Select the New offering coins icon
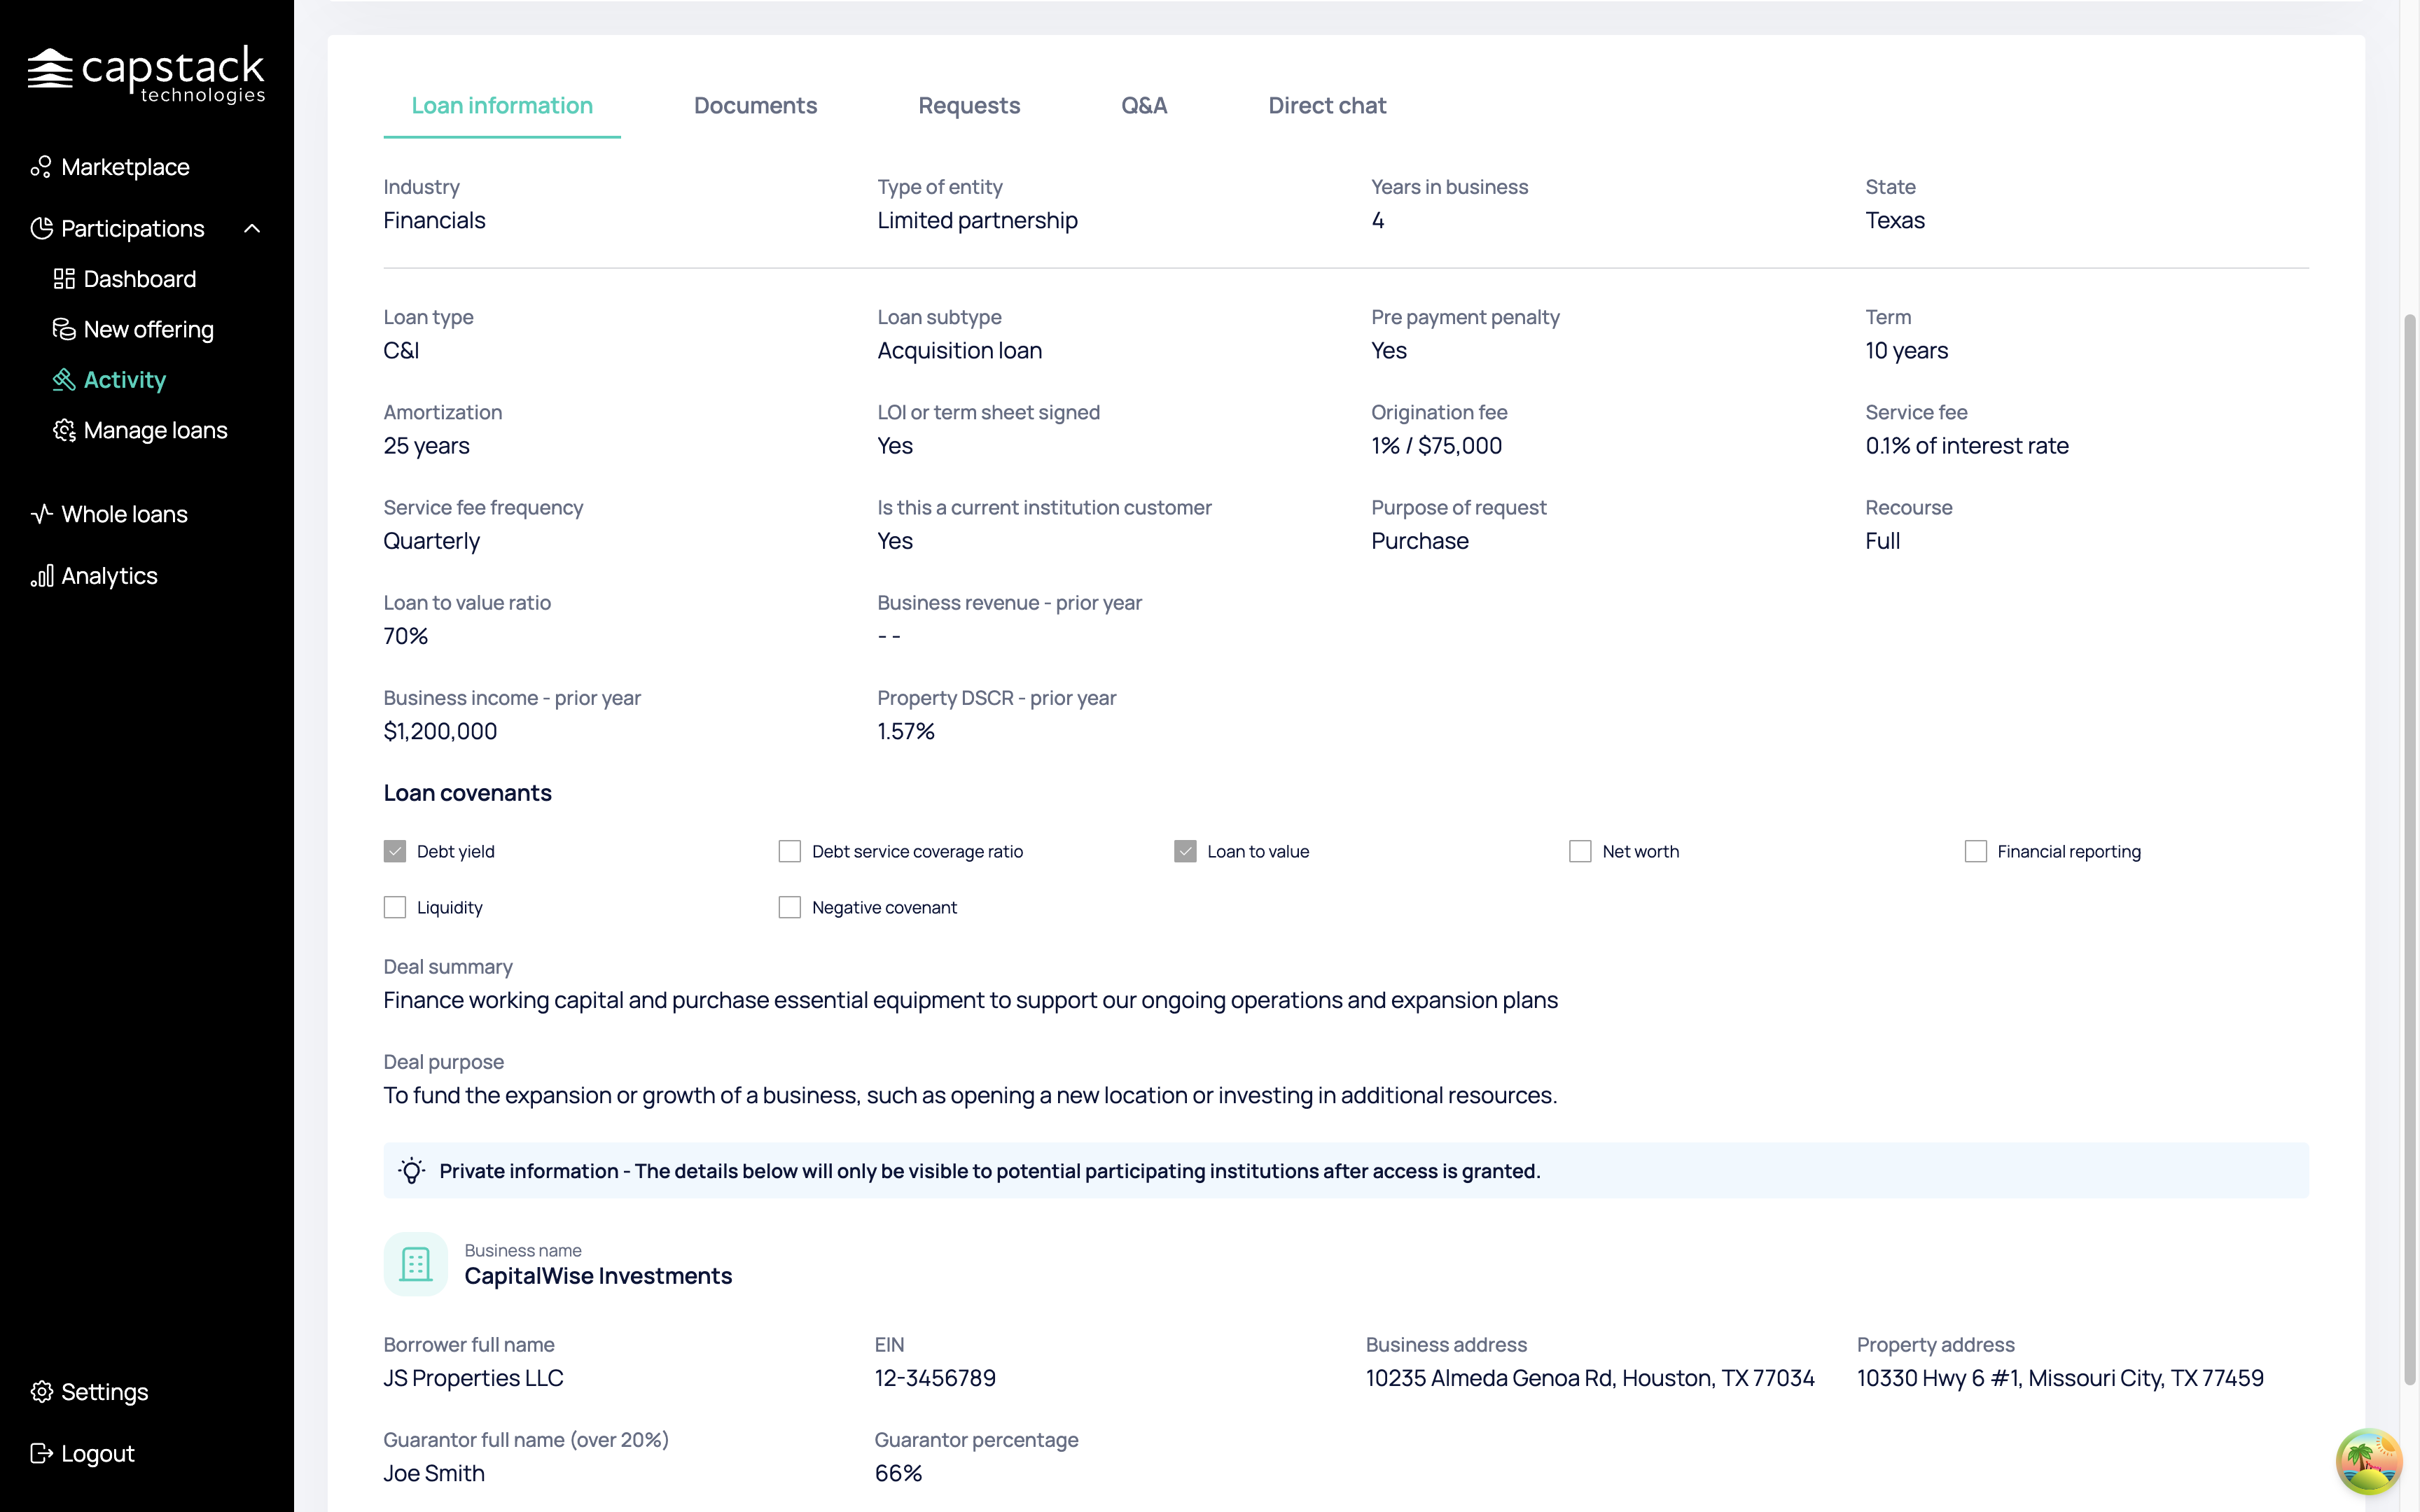 [64, 329]
